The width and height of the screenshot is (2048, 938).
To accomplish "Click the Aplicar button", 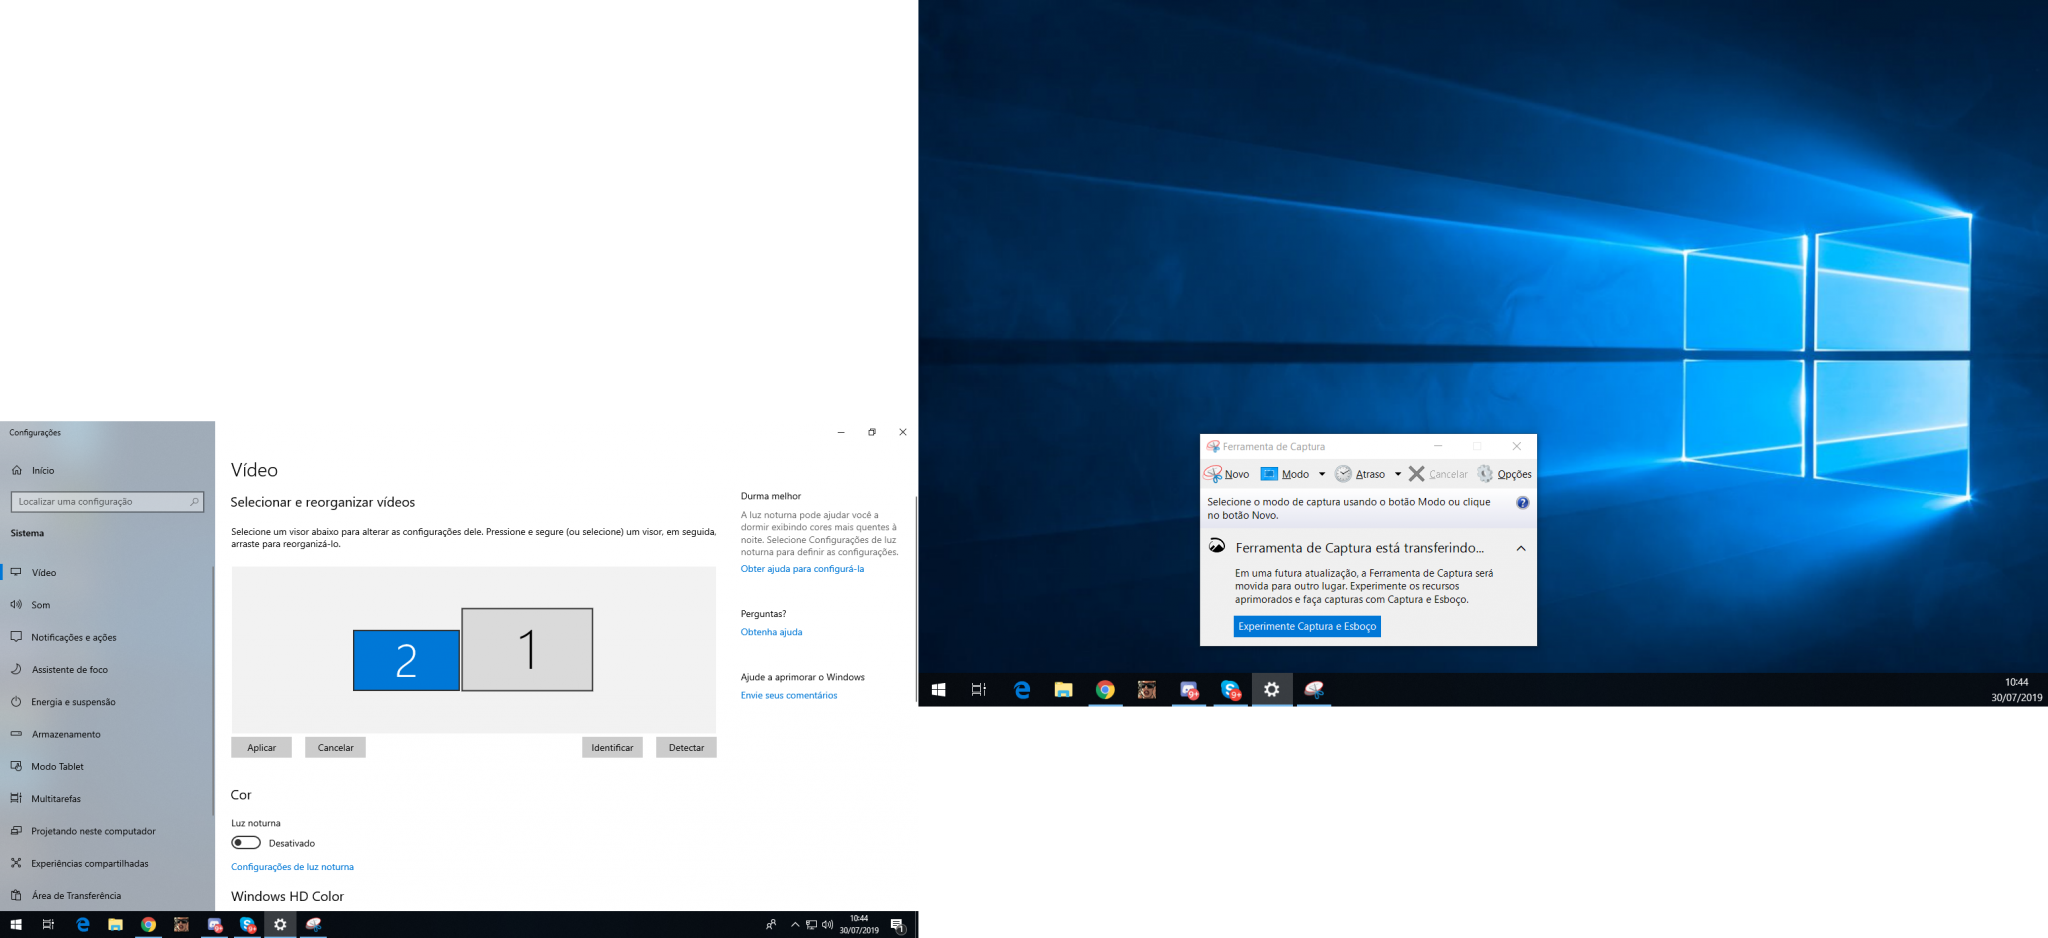I will [261, 747].
